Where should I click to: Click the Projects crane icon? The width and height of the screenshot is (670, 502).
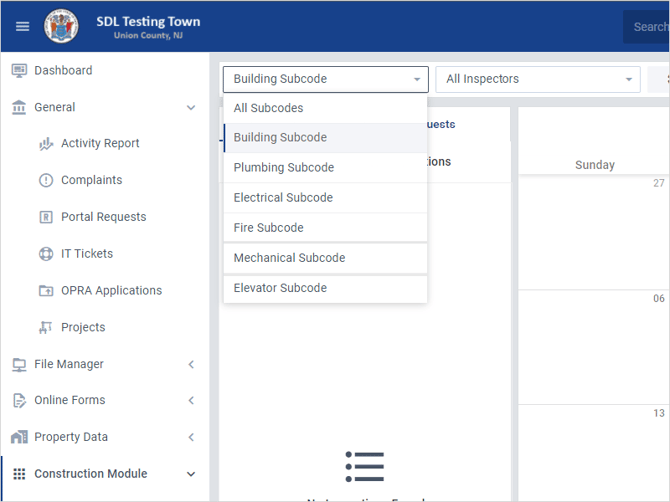[46, 327]
